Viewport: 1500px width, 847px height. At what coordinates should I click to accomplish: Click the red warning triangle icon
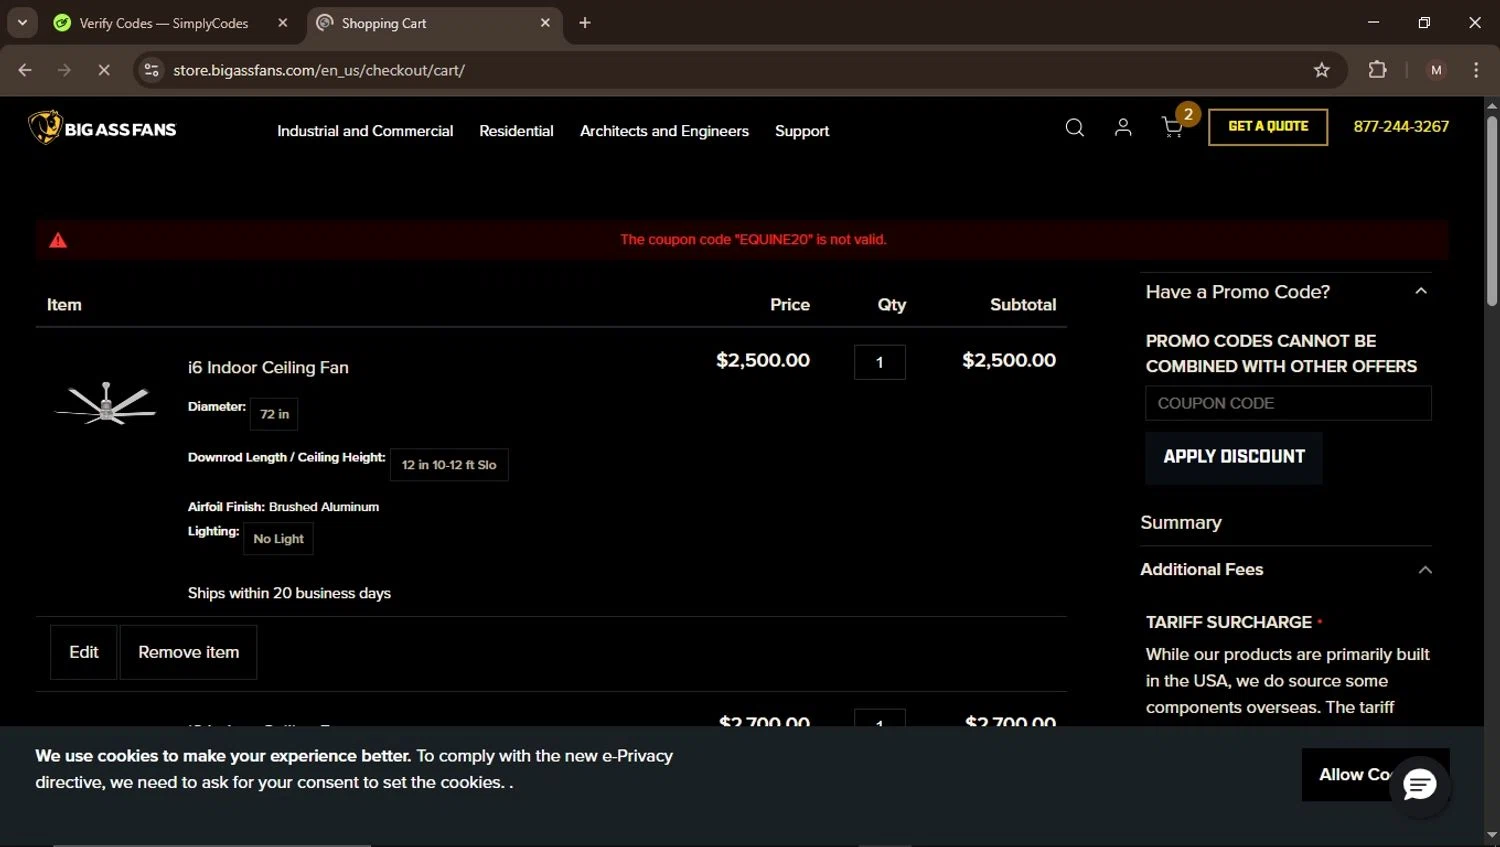[x=58, y=240]
